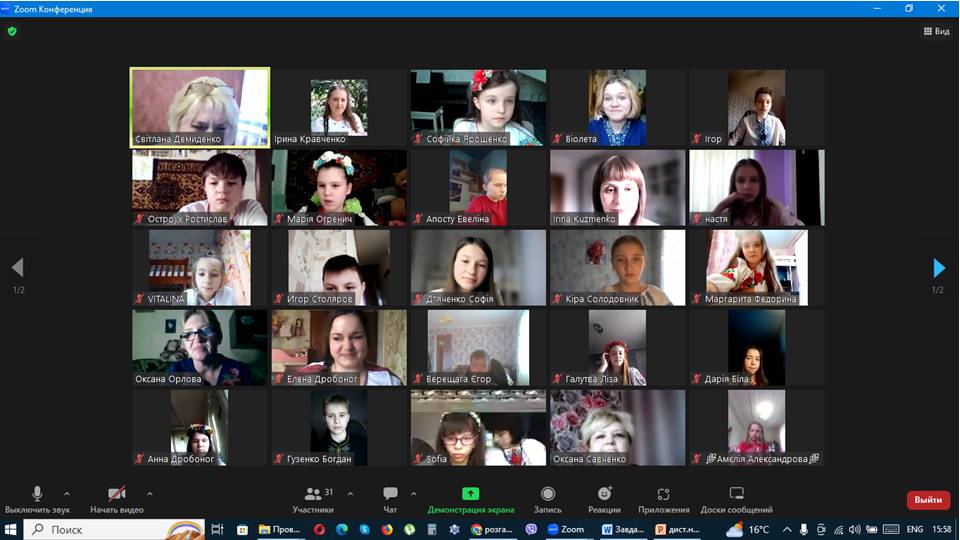Image resolution: width=960 pixels, height=540 pixels.
Task: Go to previous gallery page with left arrow
Action: click(17, 268)
